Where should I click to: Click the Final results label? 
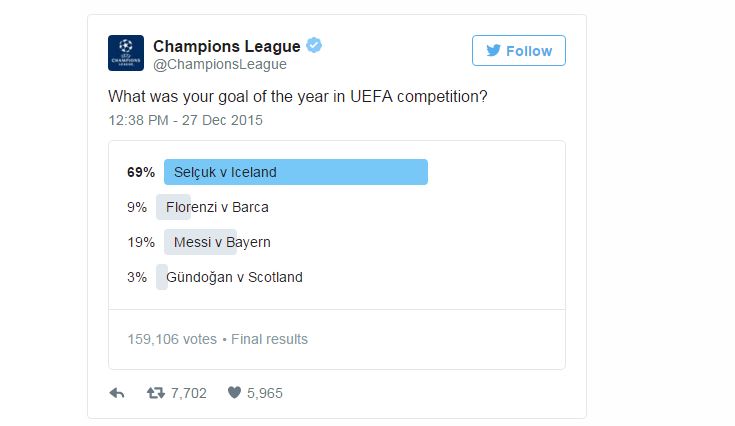click(270, 339)
